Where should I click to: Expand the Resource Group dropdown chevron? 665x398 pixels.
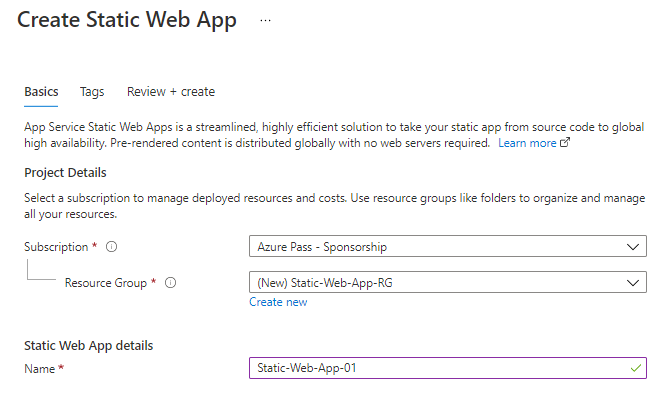[x=633, y=283]
